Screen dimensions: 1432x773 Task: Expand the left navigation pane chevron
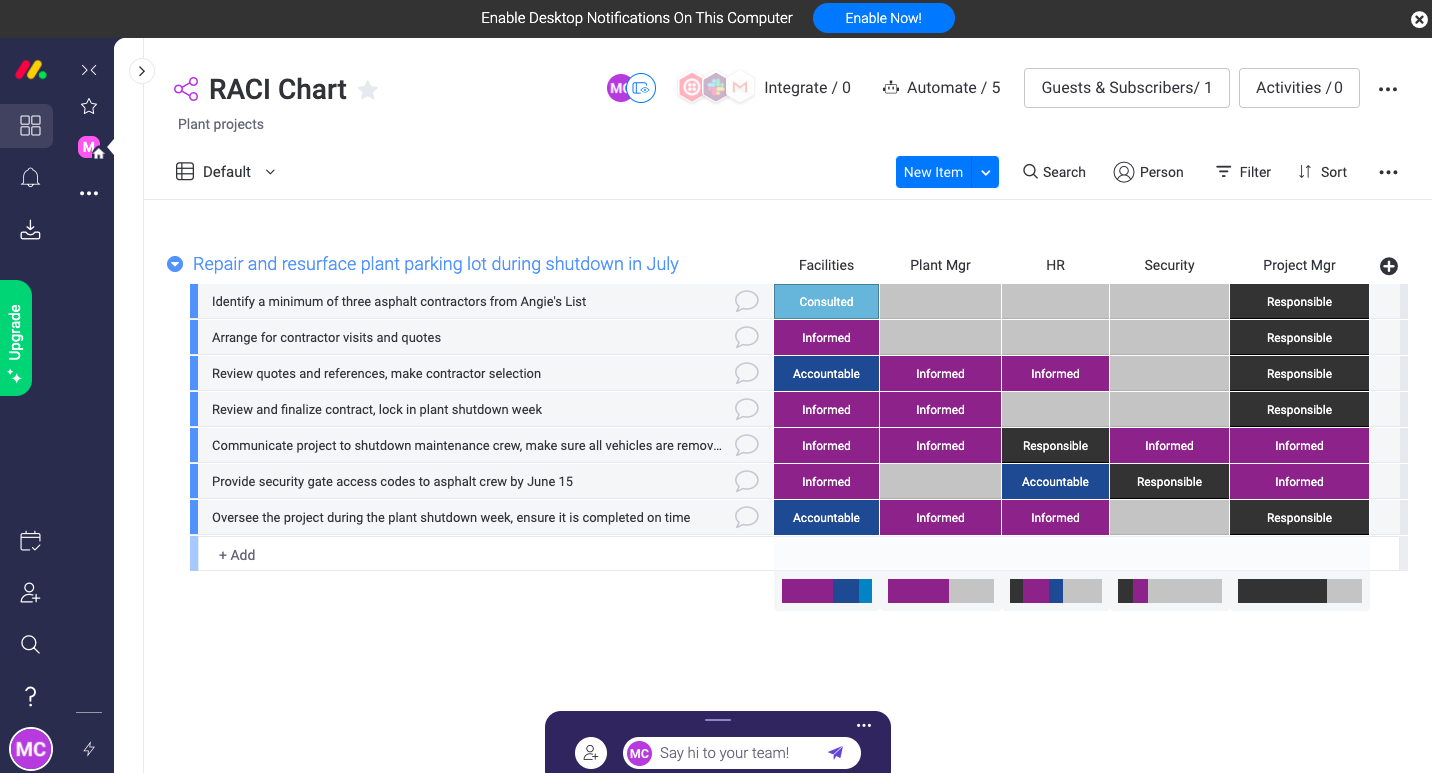142,71
